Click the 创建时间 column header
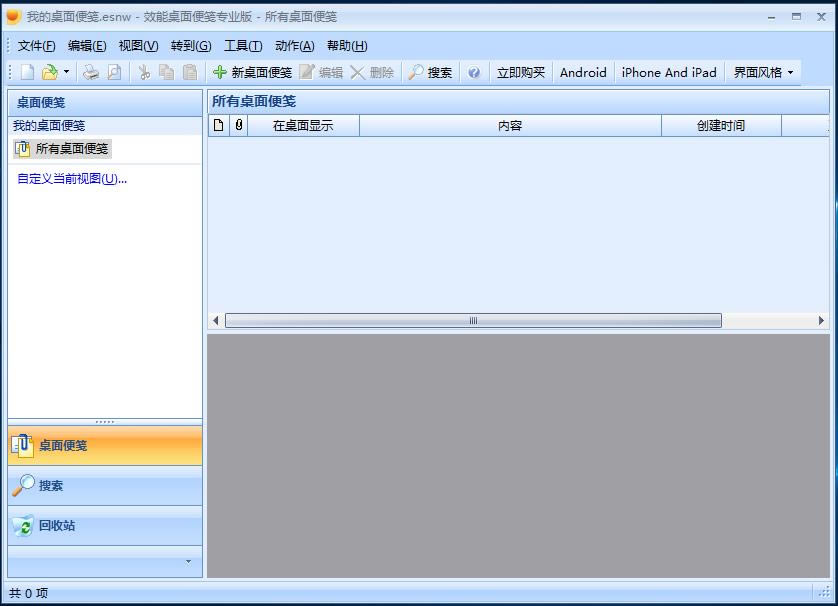The width and height of the screenshot is (838, 606). [x=721, y=126]
